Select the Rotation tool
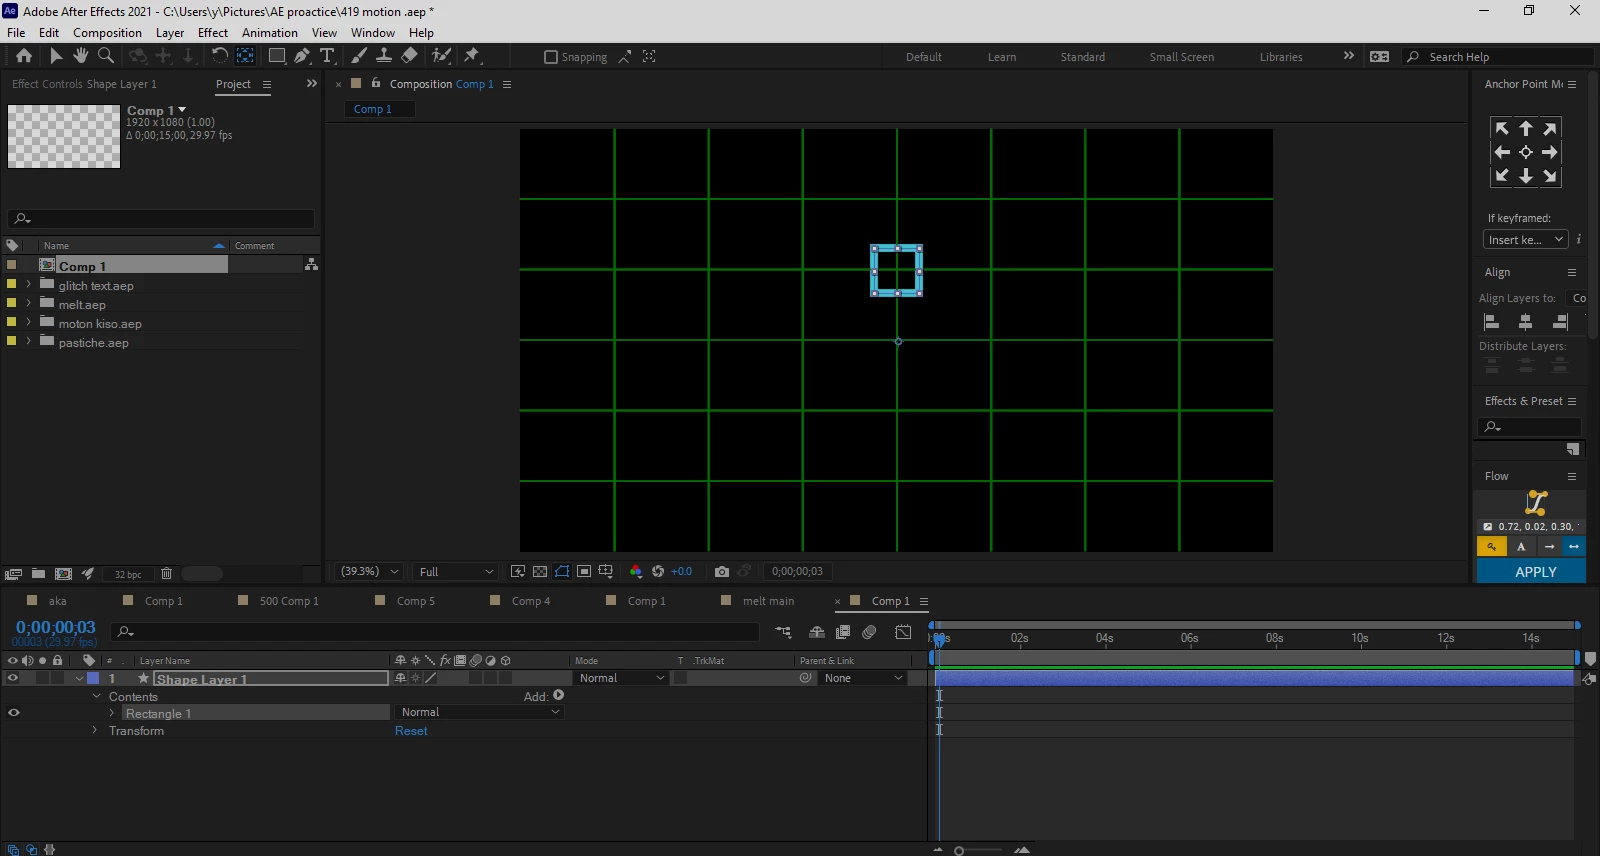Viewport: 1600px width, 856px height. [x=220, y=56]
